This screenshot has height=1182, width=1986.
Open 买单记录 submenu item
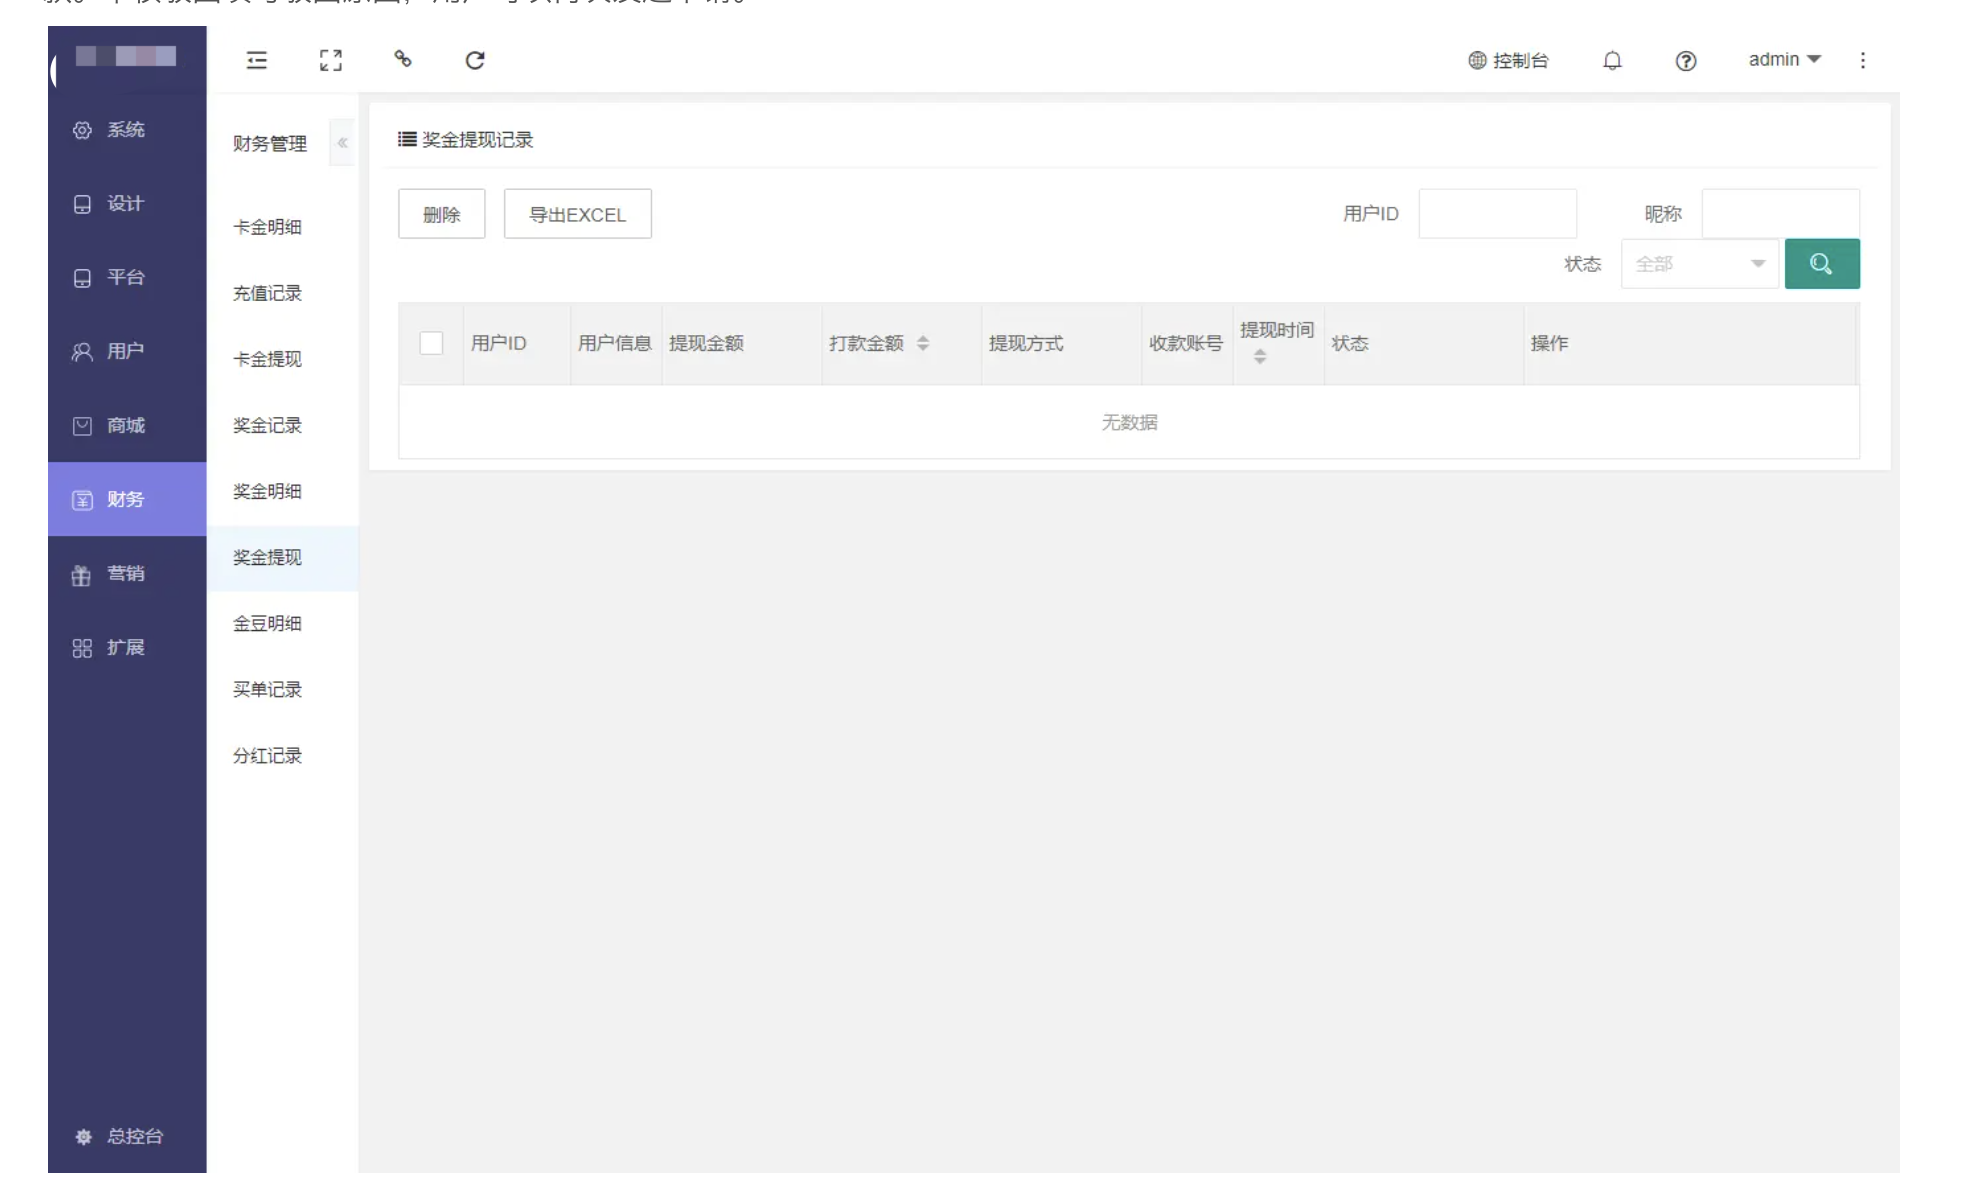[x=283, y=690]
